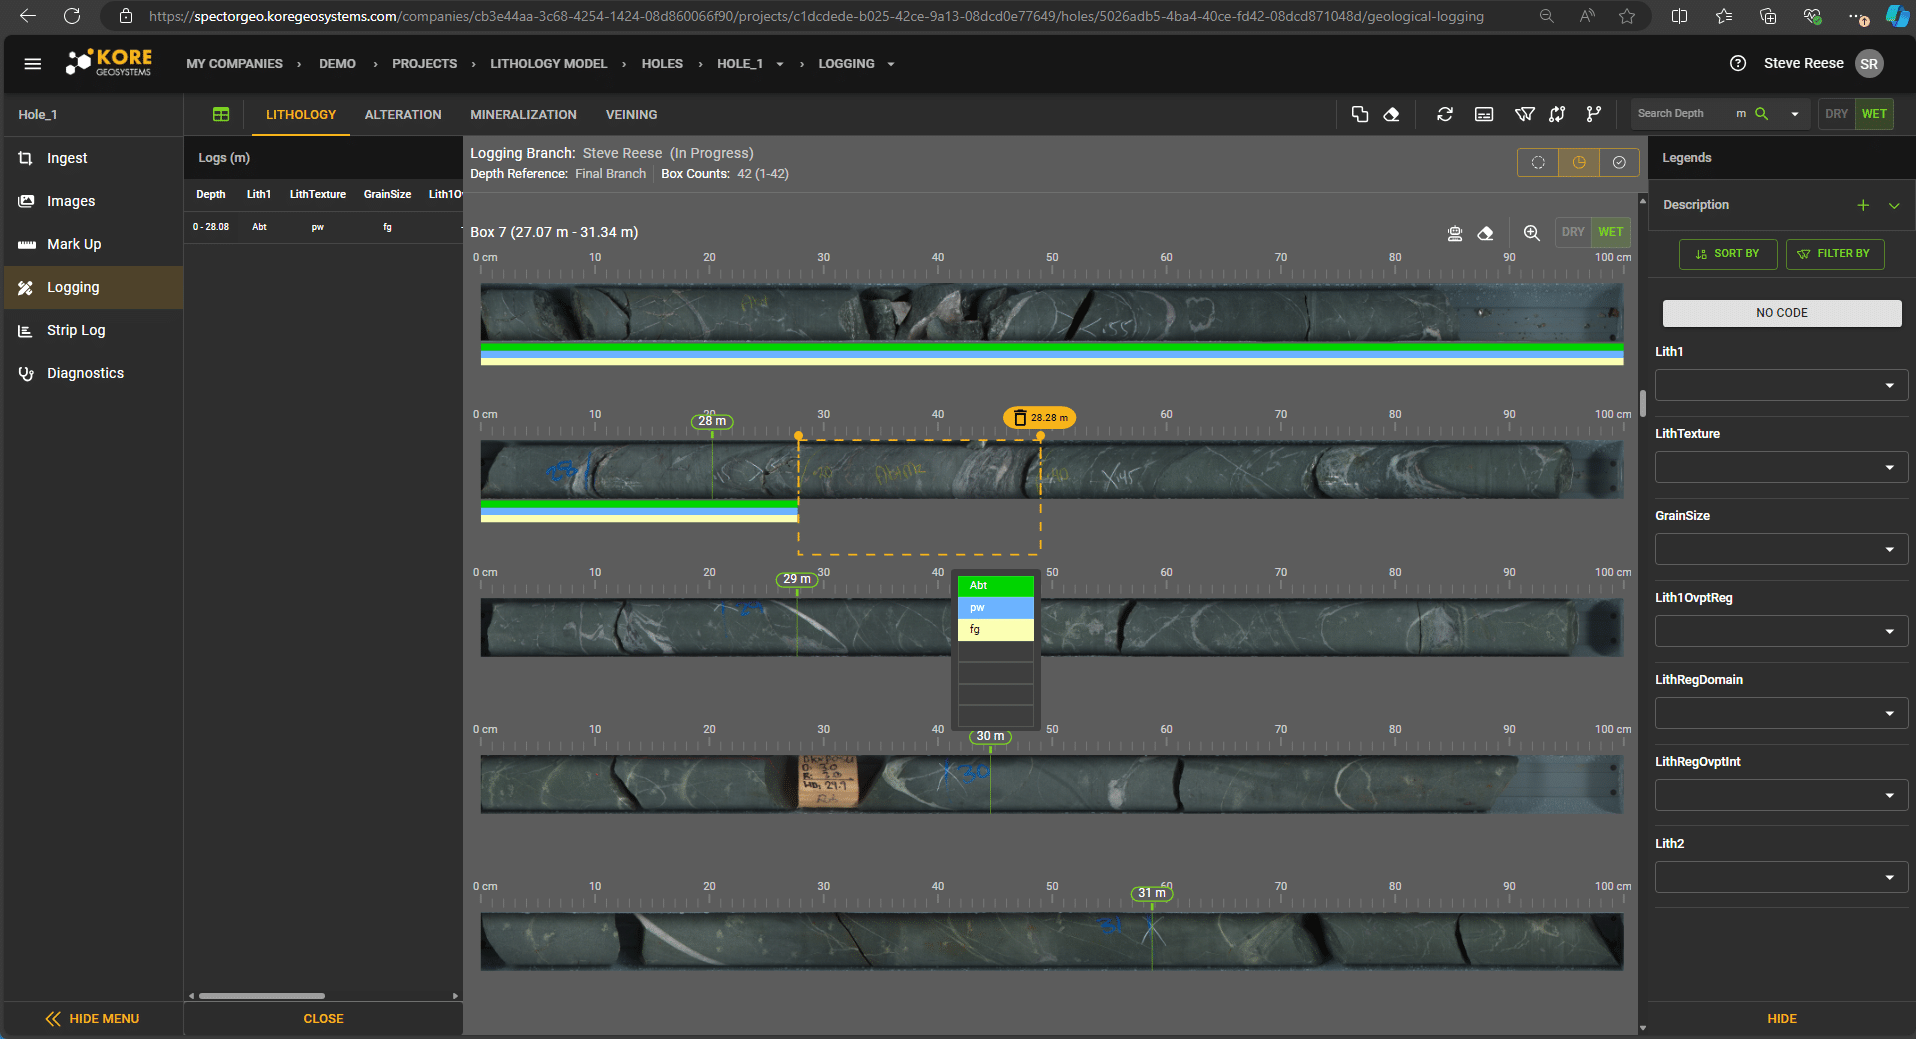Image resolution: width=1916 pixels, height=1039 pixels.
Task: Click the browser refresh icon
Action: coord(72,16)
